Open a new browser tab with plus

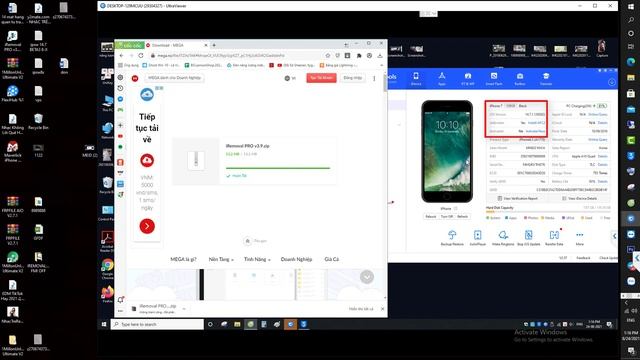pos(214,45)
